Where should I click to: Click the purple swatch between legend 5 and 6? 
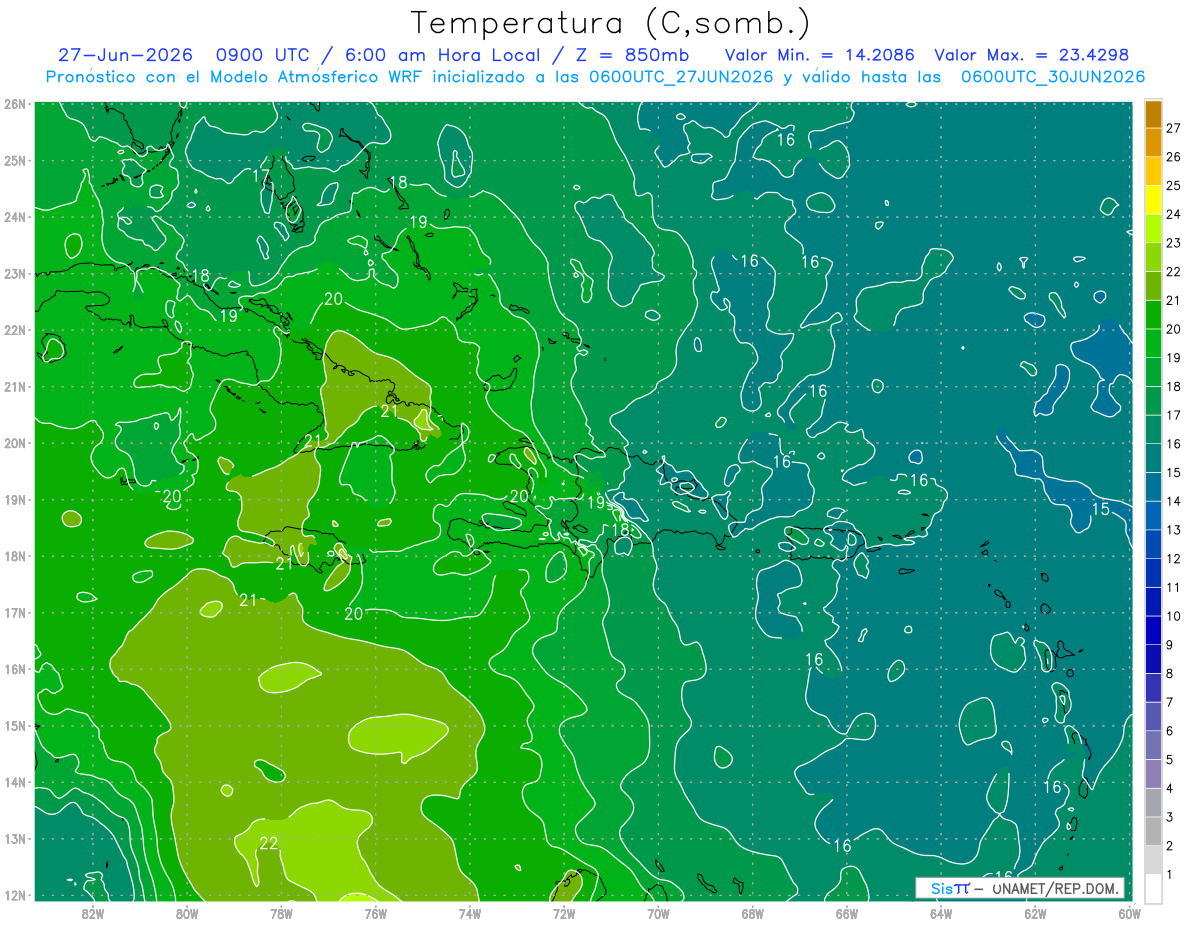[1153, 745]
